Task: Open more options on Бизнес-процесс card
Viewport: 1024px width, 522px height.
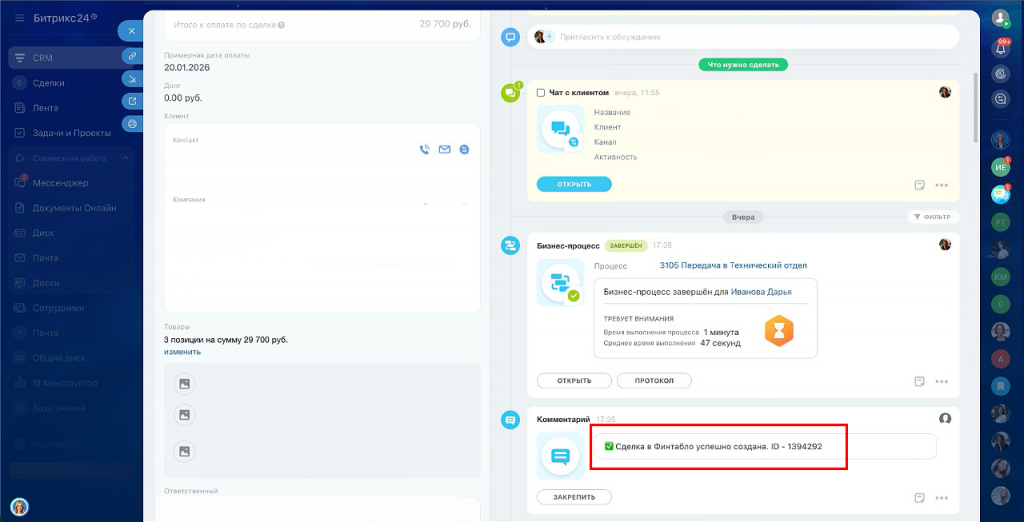Action: pos(941,381)
